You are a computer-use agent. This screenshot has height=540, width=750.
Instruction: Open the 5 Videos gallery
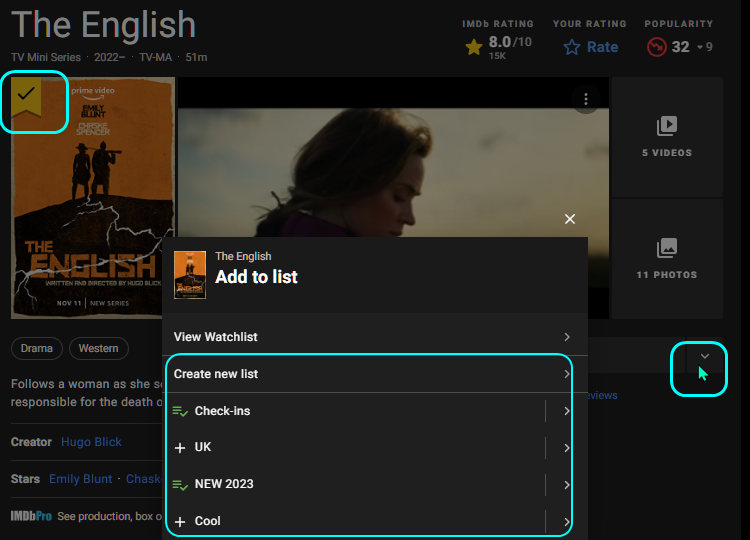[667, 137]
